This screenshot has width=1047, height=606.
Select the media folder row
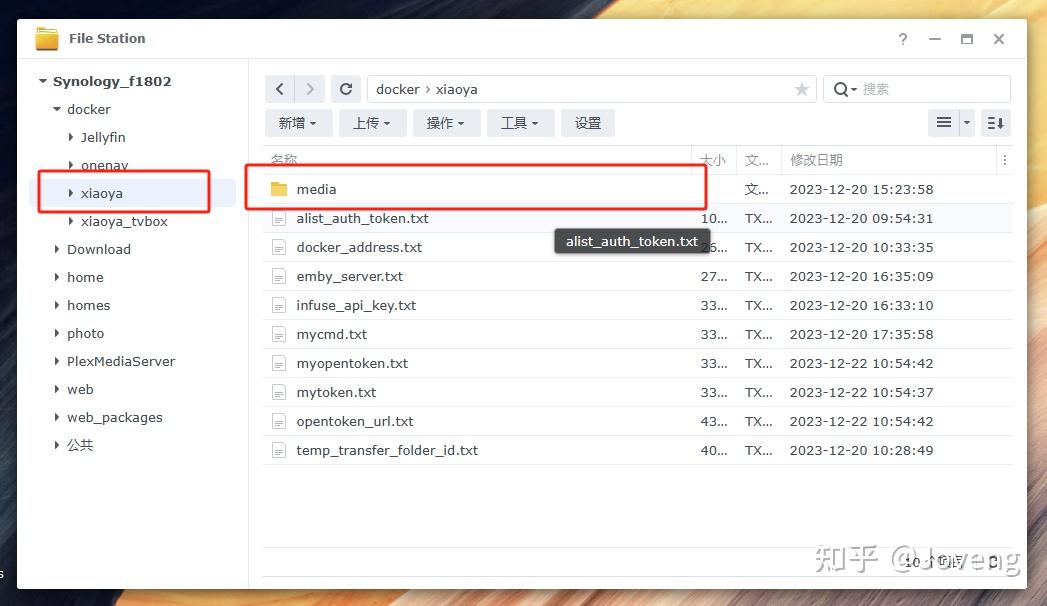(x=638, y=190)
